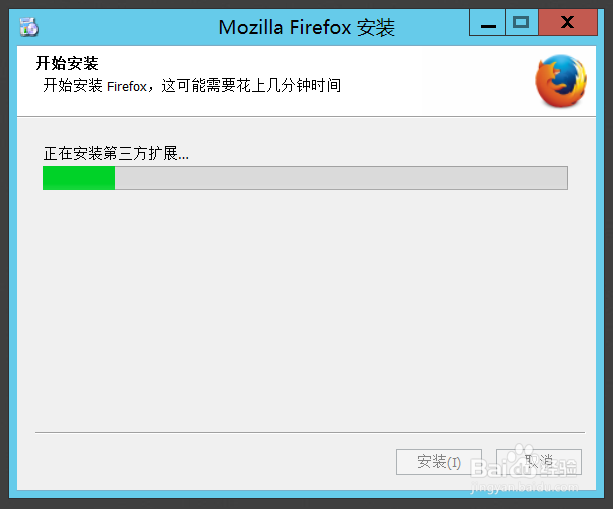
Task: Close the Firefox installer with the red X
Action: (568, 23)
